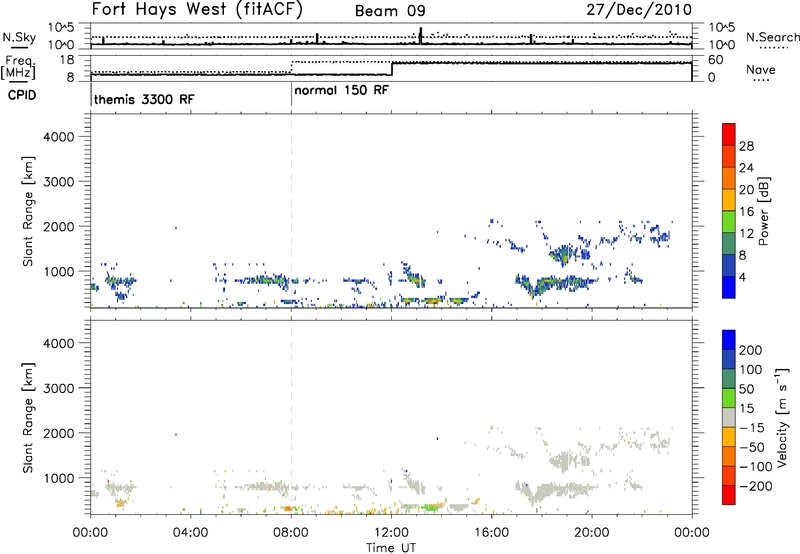This screenshot has width=800, height=554.
Task: Click the "Slant Range [km]" label of power panel
Action: [x=28, y=211]
